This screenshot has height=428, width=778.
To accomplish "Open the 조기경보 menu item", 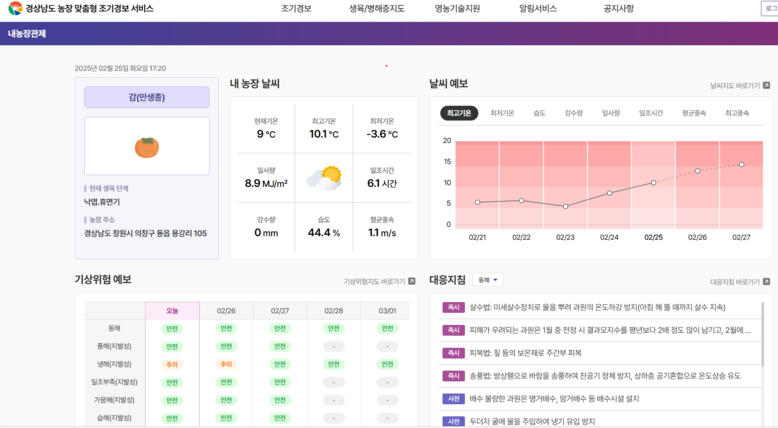I will (x=296, y=9).
